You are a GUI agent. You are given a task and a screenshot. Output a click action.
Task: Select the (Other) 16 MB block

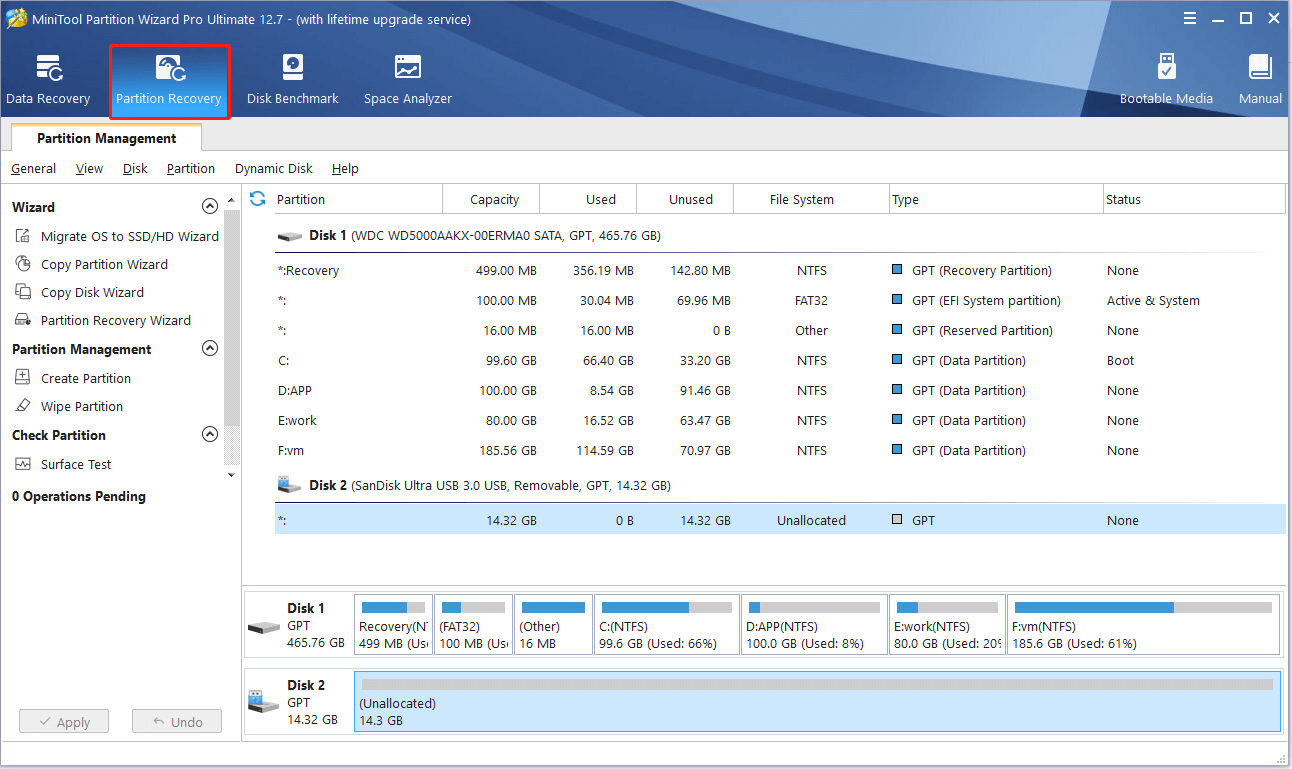pyautogui.click(x=553, y=625)
